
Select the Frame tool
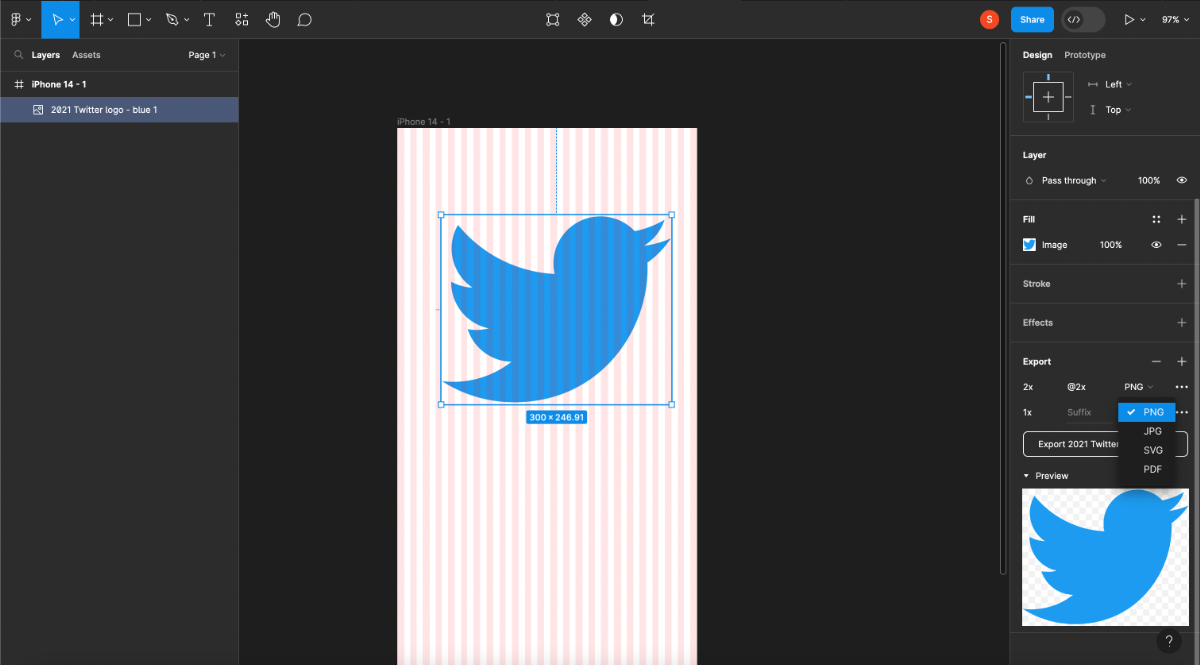point(97,19)
